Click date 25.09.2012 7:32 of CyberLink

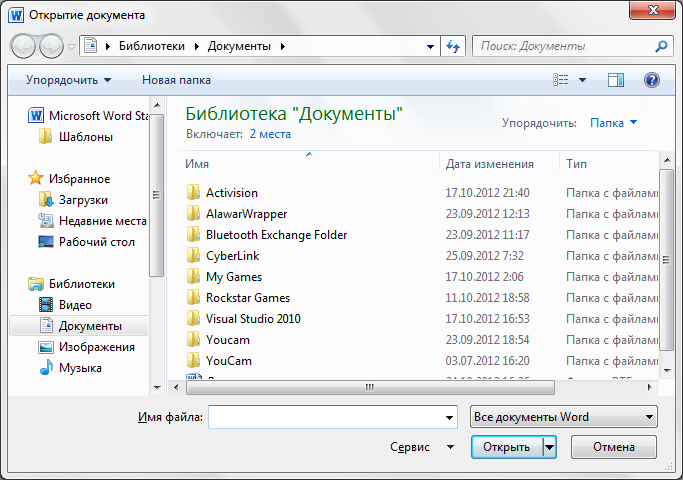484,256
